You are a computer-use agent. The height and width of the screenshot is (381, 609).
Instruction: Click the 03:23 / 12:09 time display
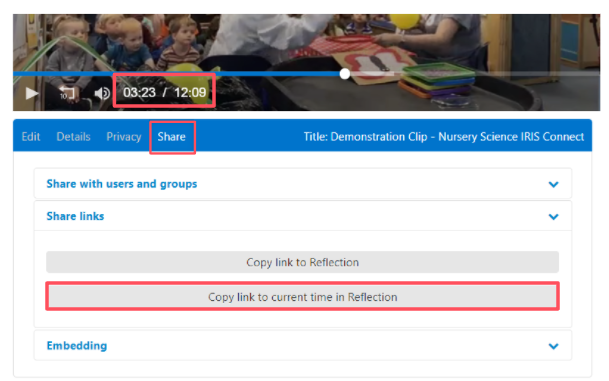coord(164,92)
